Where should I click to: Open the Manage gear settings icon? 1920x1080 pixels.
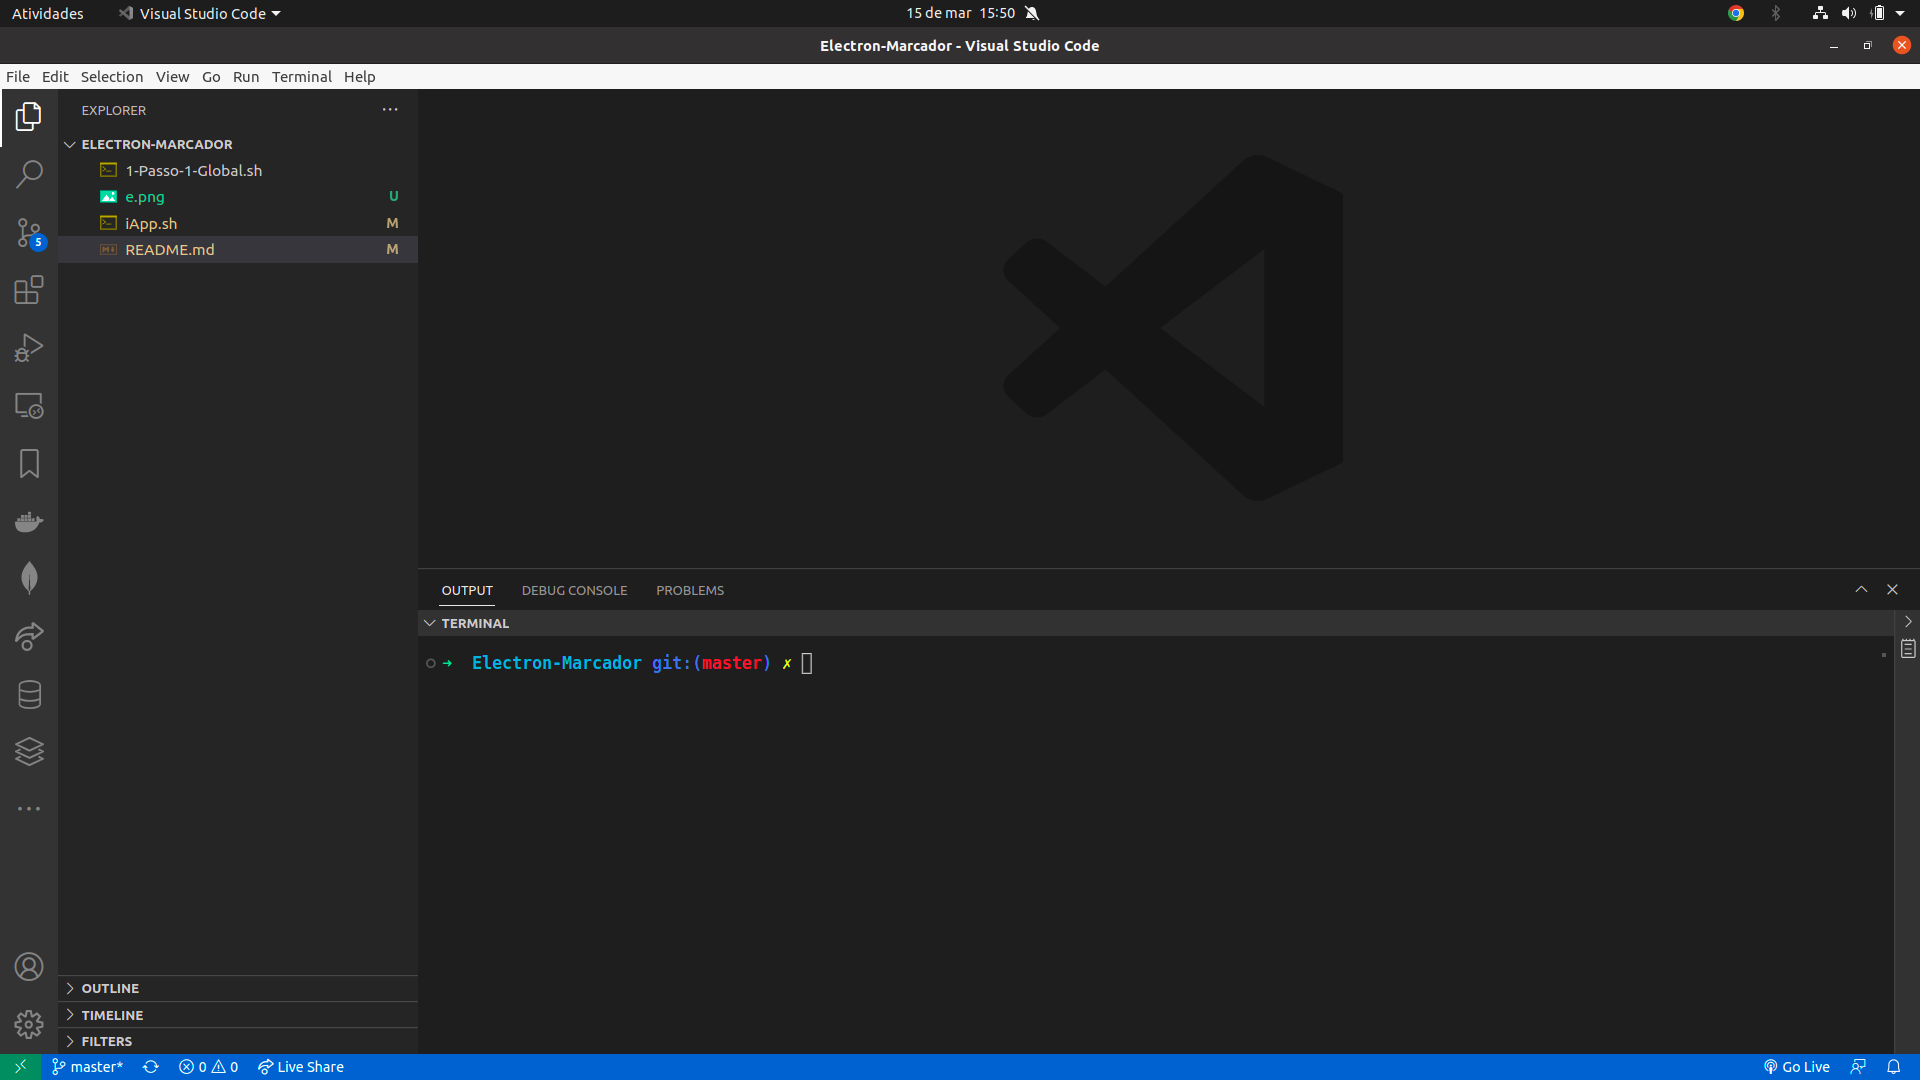tap(29, 1024)
